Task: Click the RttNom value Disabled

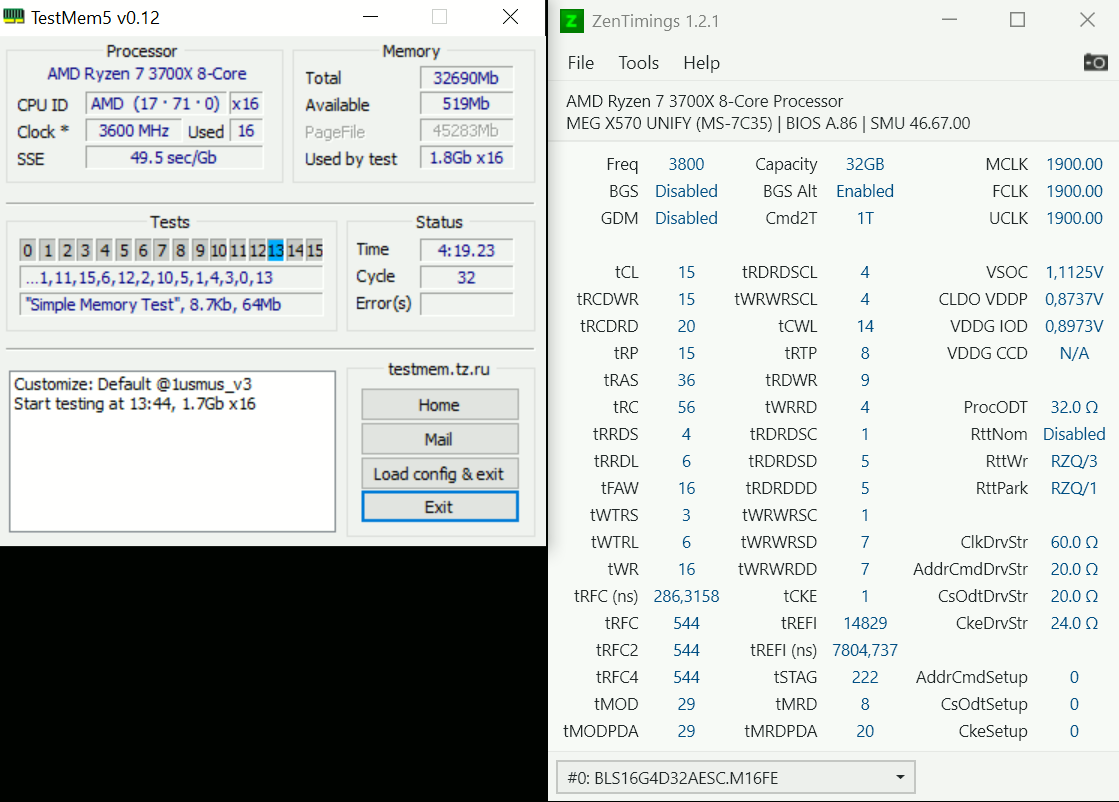Action: pyautogui.click(x=1074, y=434)
